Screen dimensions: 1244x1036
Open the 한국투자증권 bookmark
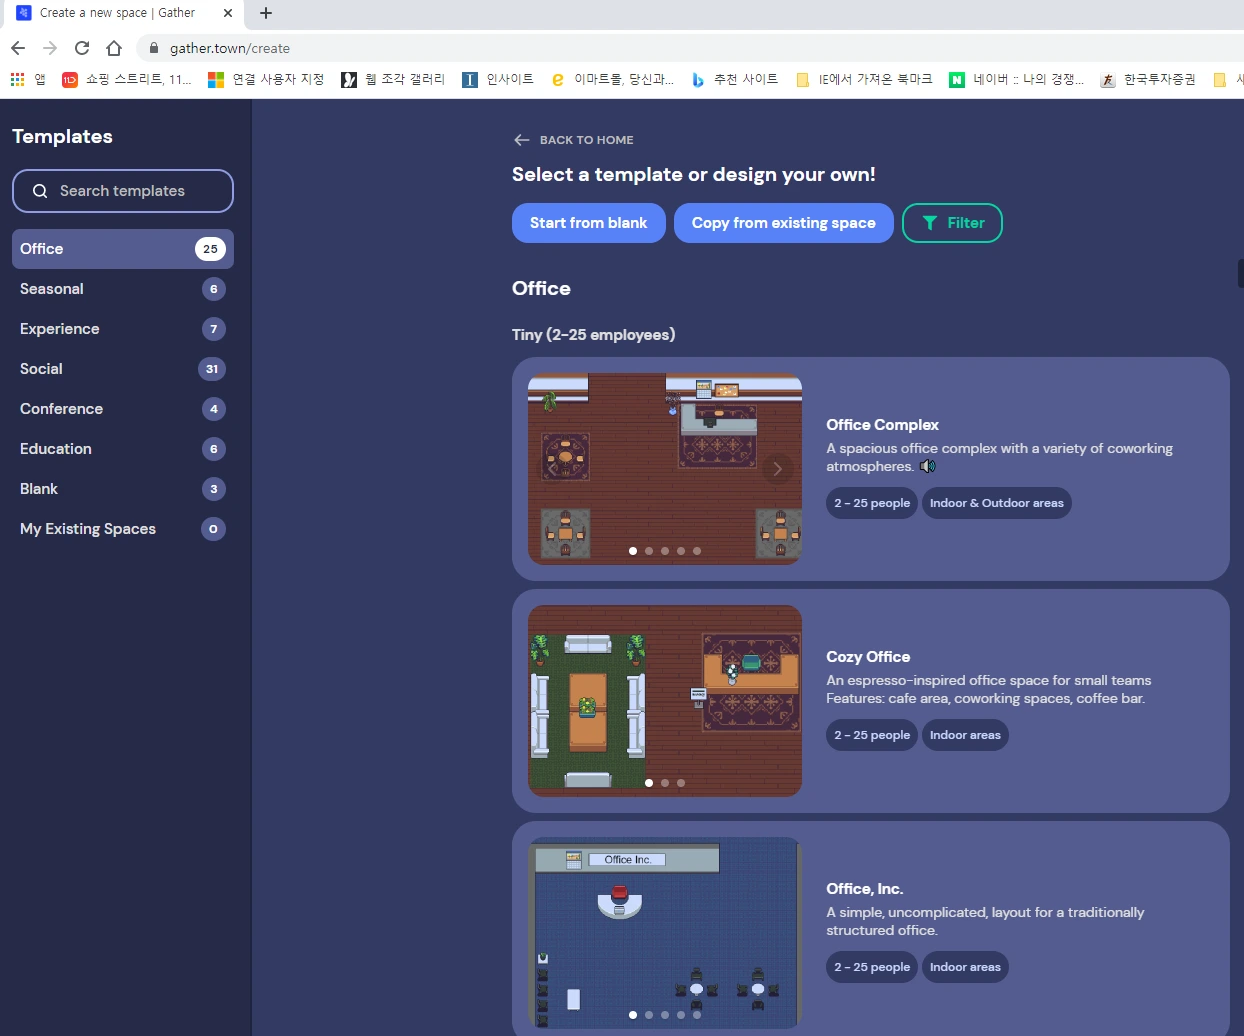click(x=1148, y=79)
